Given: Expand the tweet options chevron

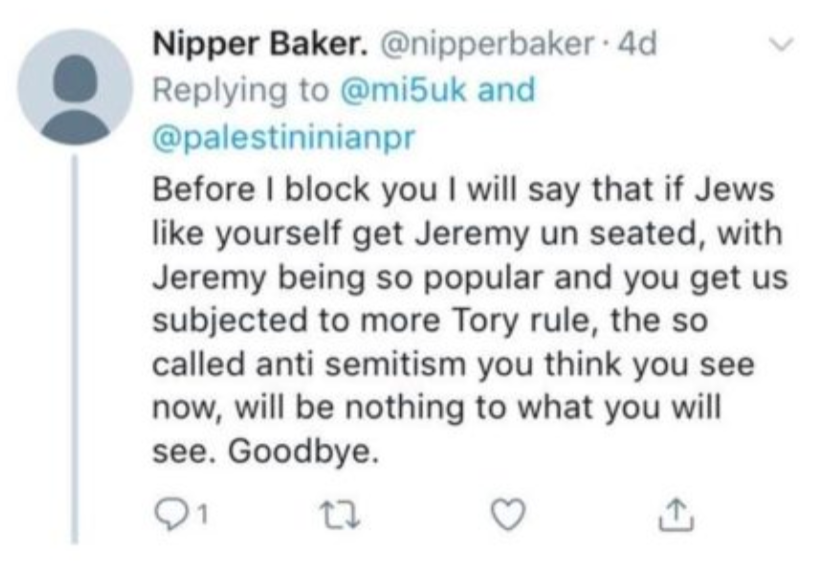Looking at the screenshot, I should (x=782, y=45).
